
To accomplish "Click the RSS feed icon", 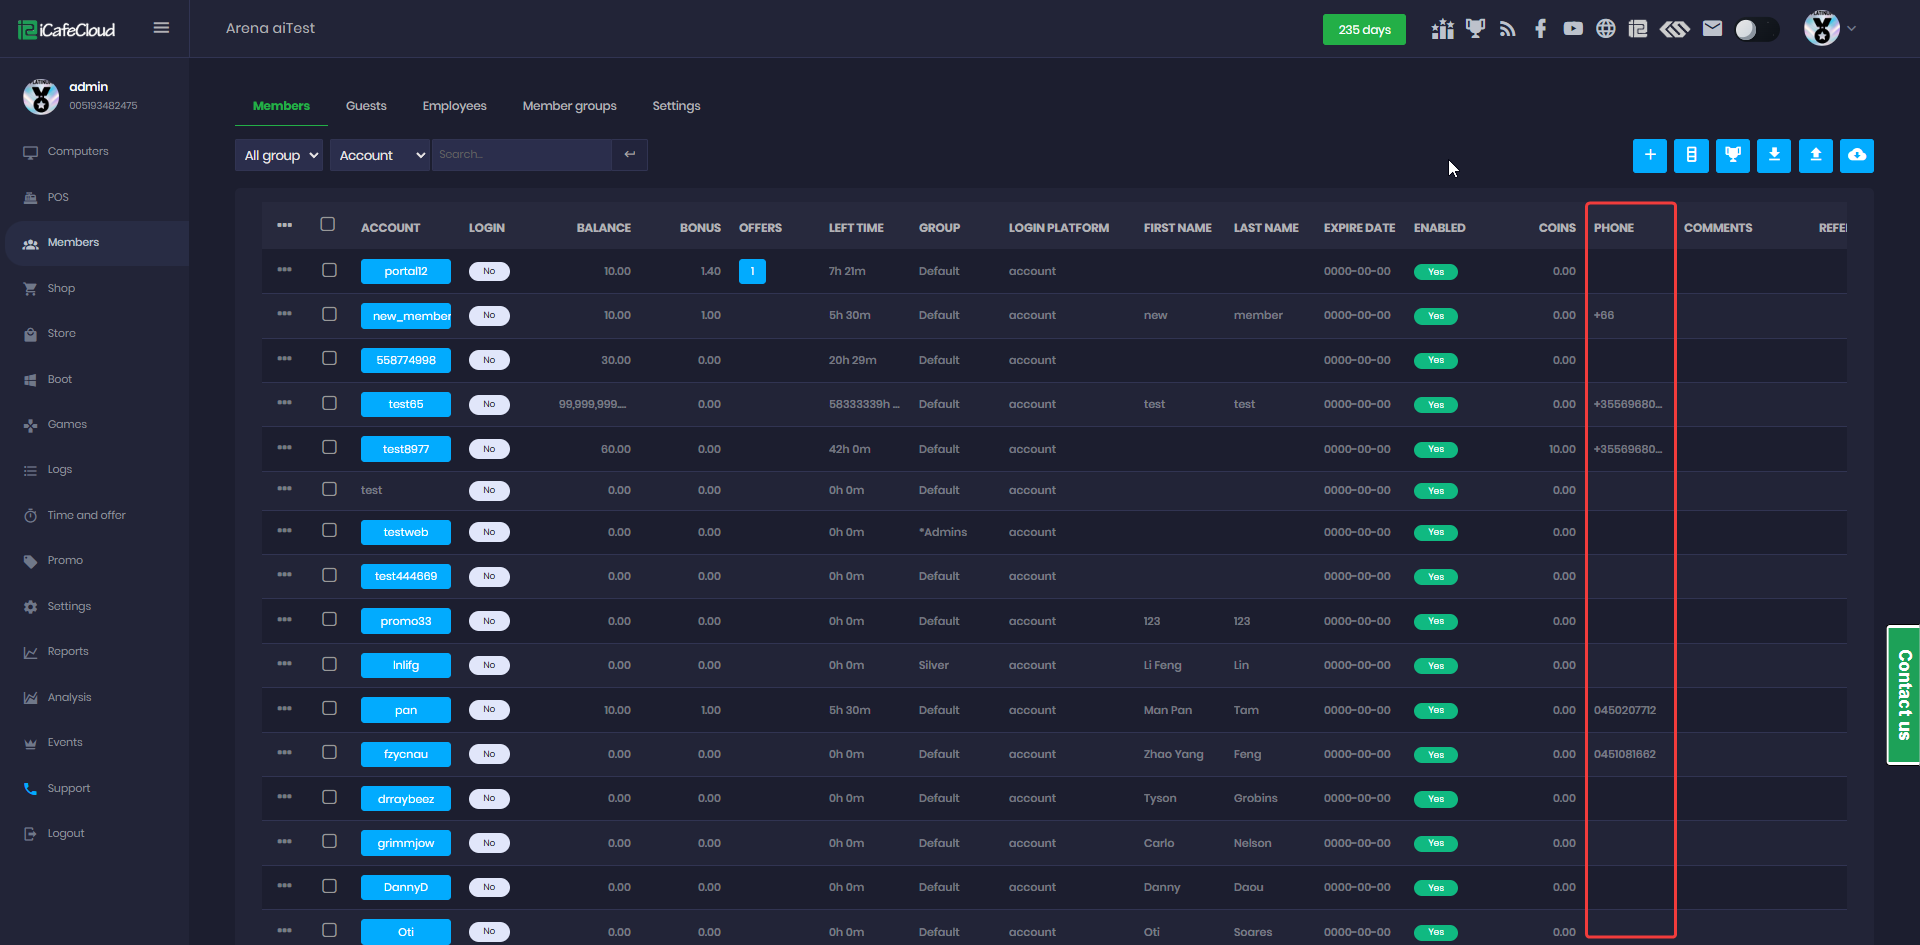I will click(1507, 29).
